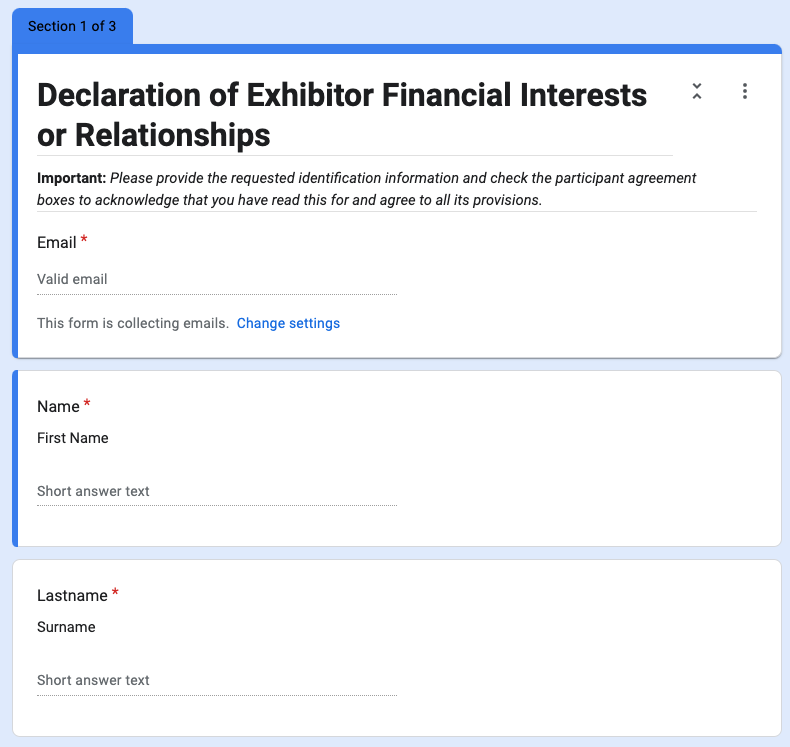Click the Email question label
Viewport: 790px width, 747px height.
(x=57, y=243)
